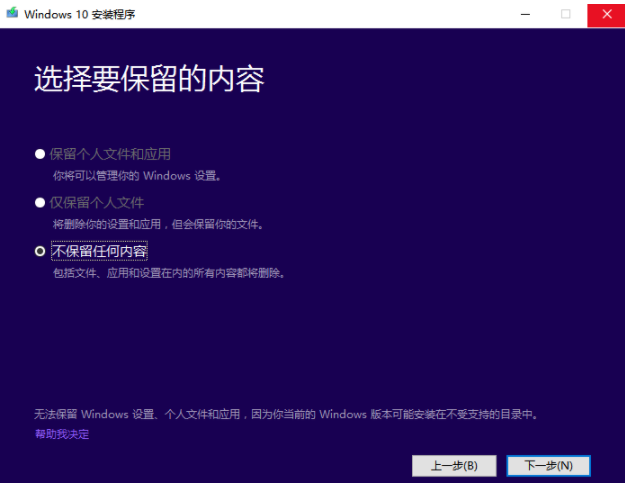Select the 保留个人文件和应用 radio circle

pyautogui.click(x=40, y=154)
